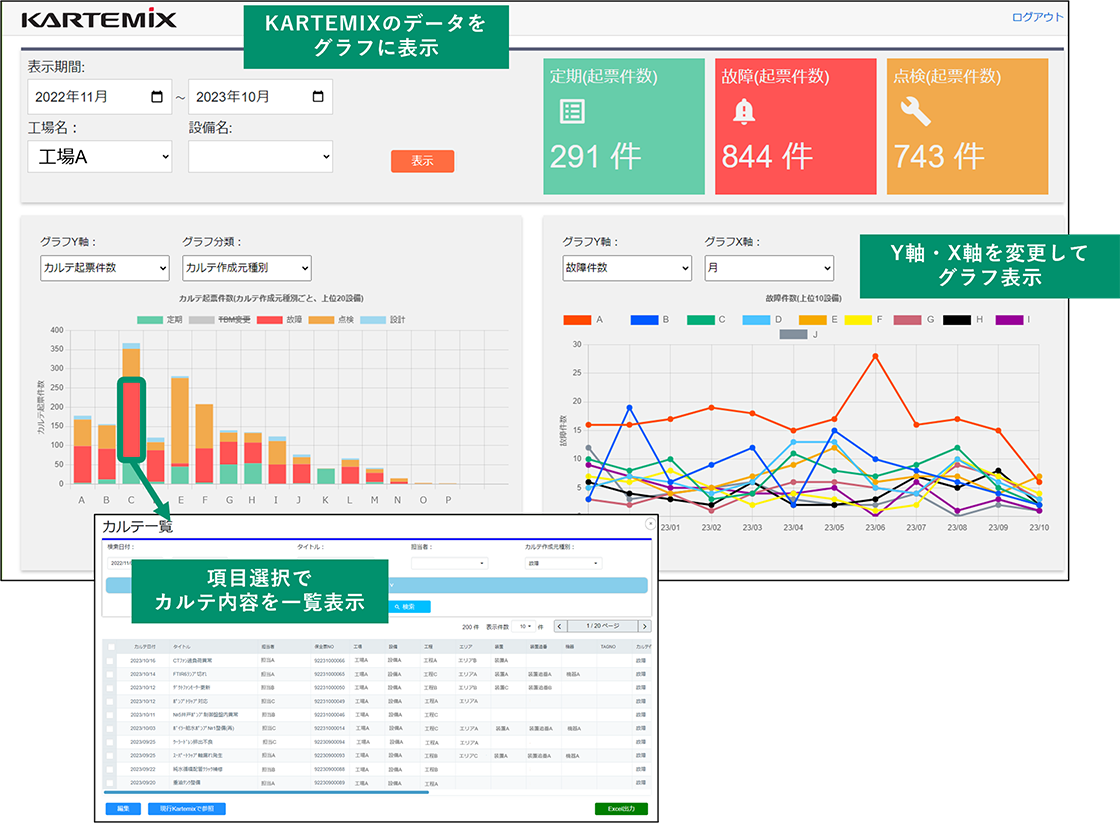Toggle line F in the line chart legend

[x=863, y=320]
